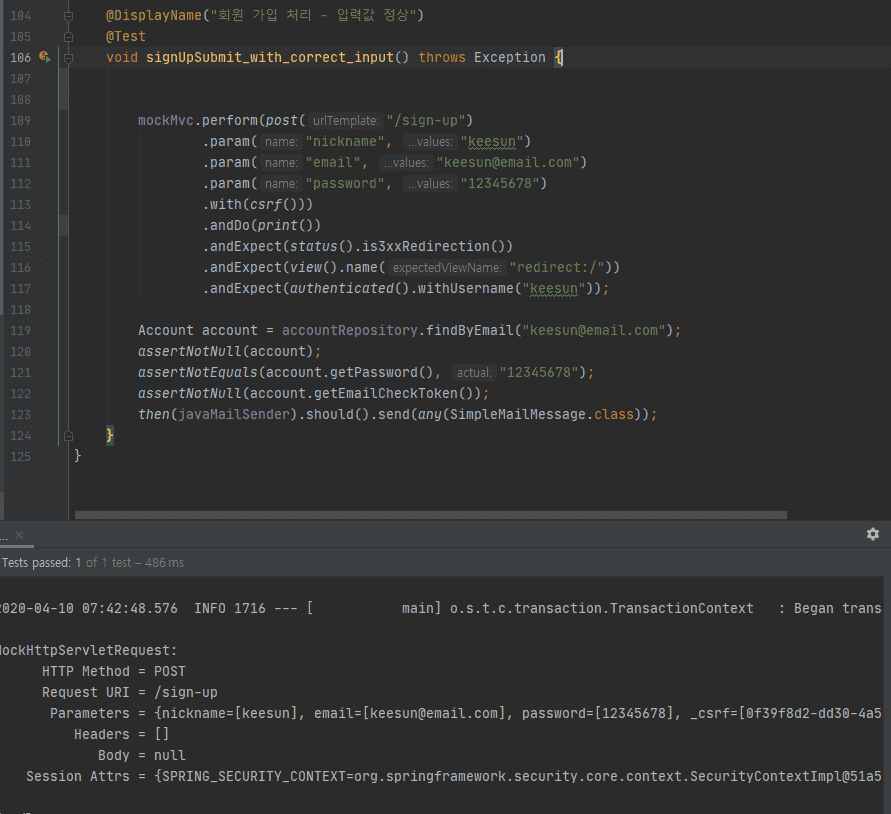
Task: Click the fold end marker at line 124
Action: click(68, 436)
